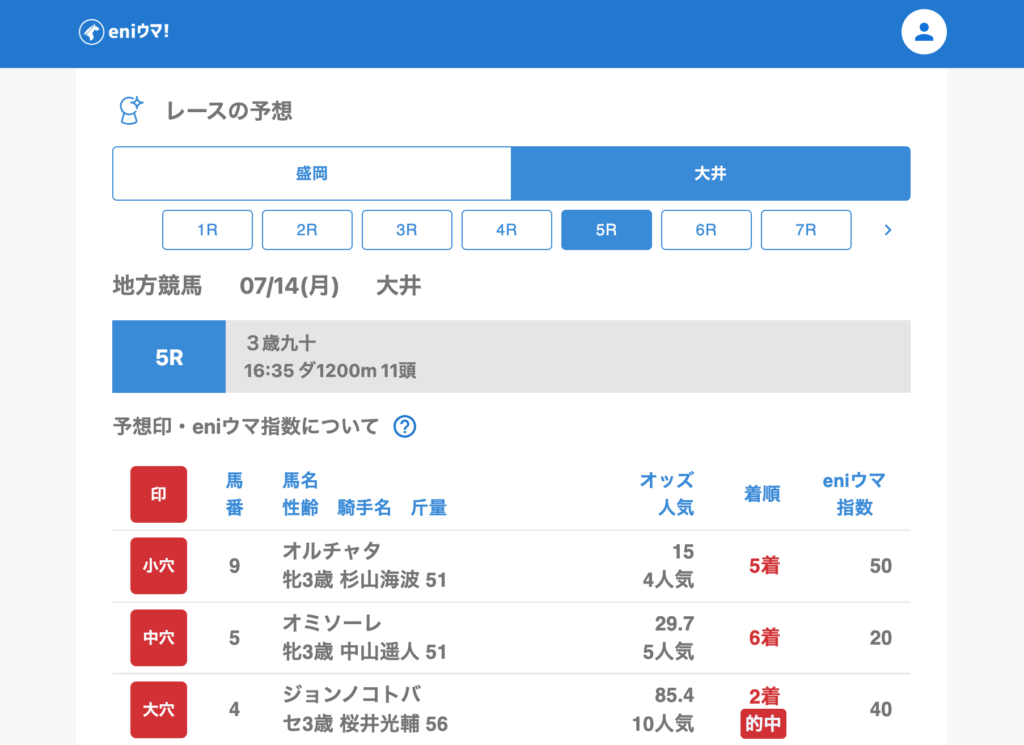
Task: Switch to the 盛岡 racecourse tab
Action: point(311,174)
